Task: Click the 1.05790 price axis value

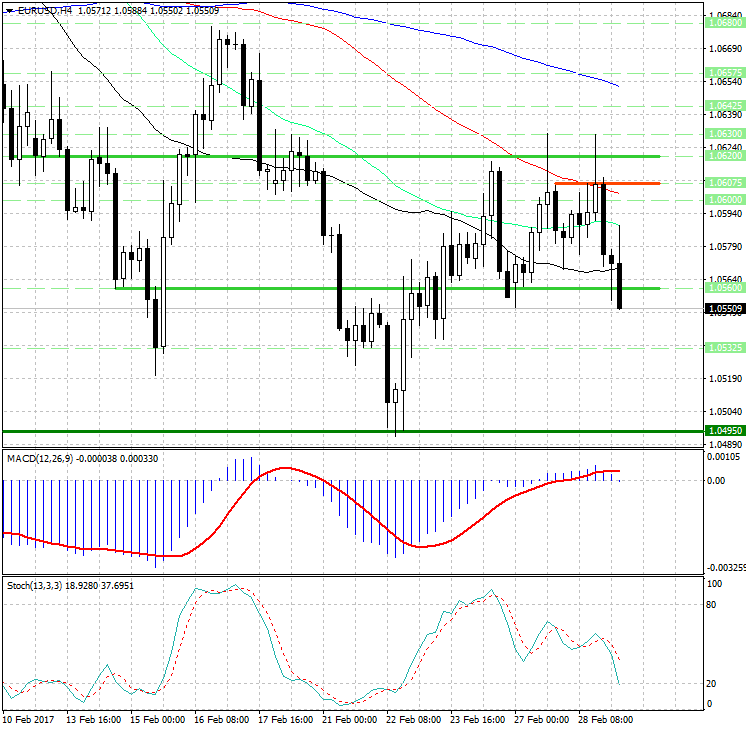Action: click(x=726, y=247)
